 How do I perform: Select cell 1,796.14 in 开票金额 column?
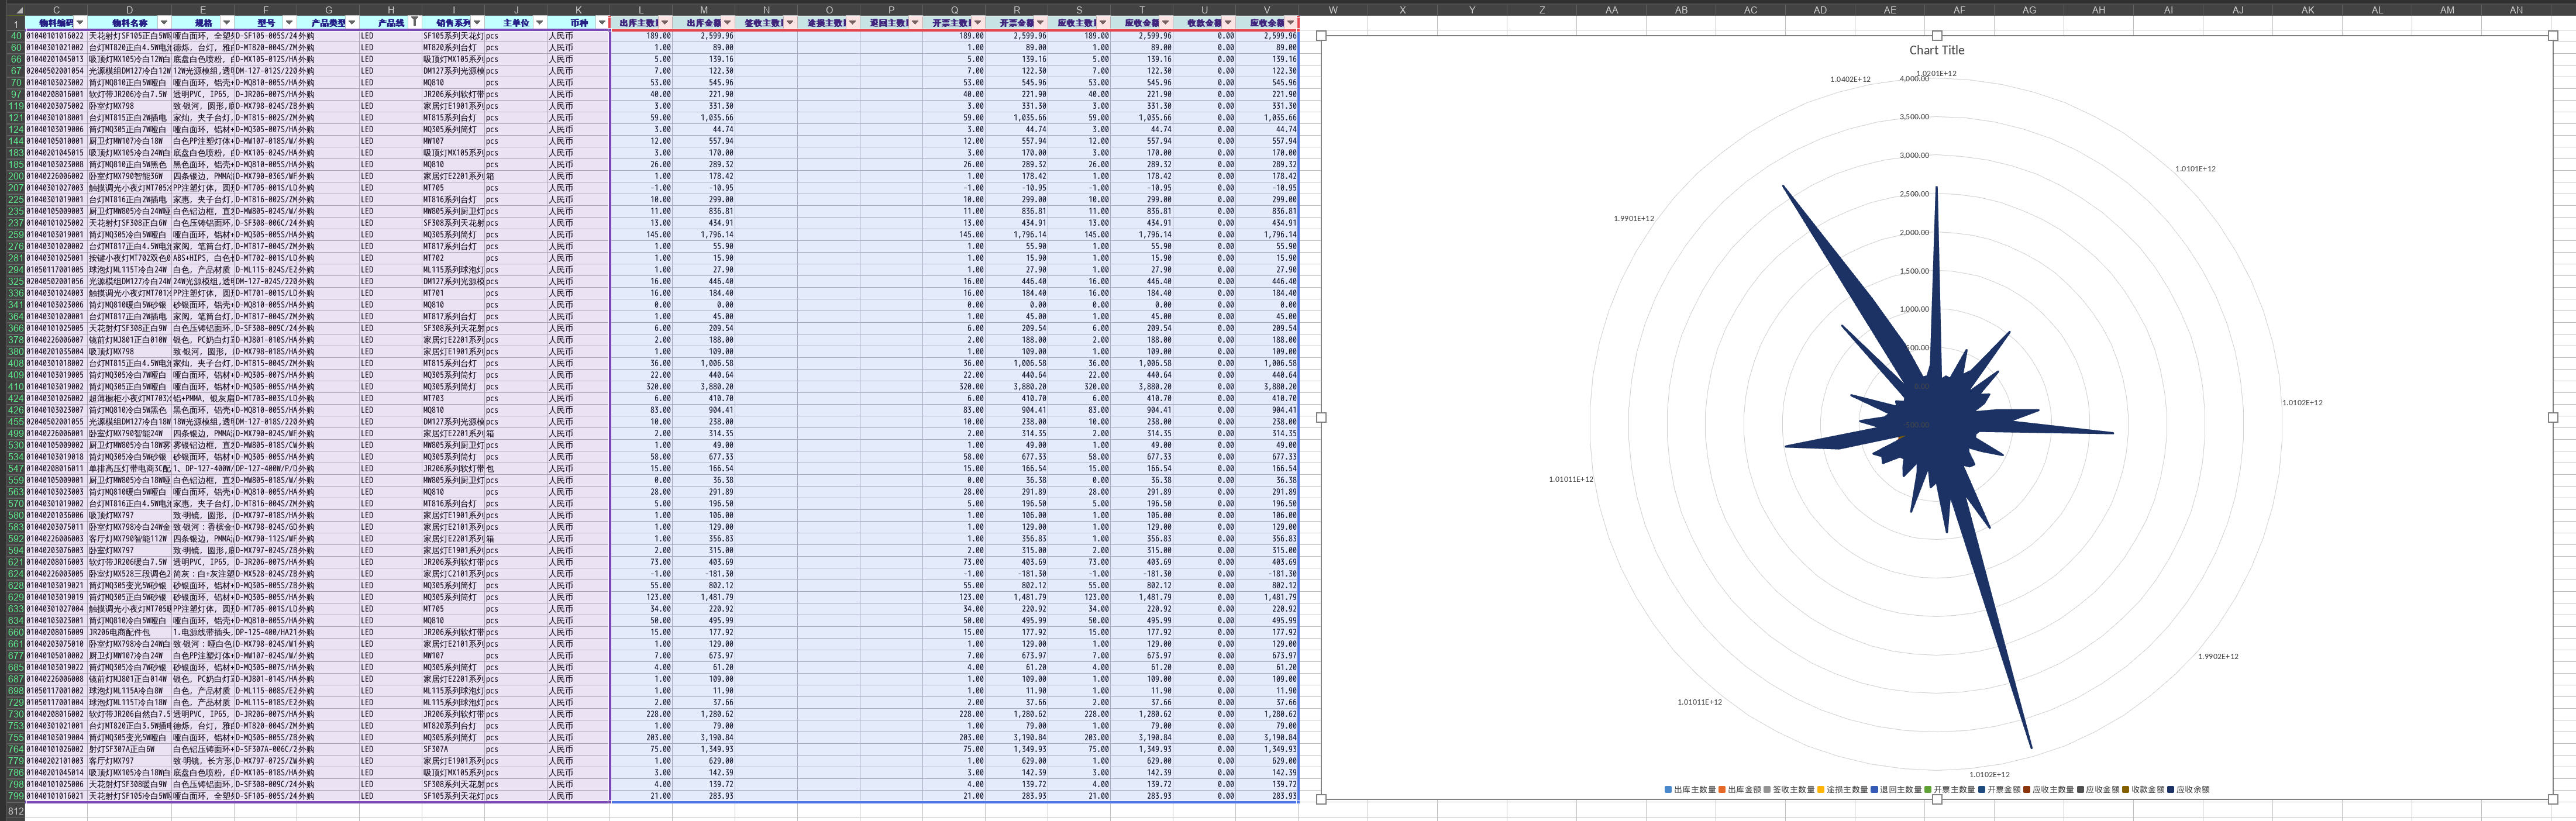click(x=1017, y=234)
